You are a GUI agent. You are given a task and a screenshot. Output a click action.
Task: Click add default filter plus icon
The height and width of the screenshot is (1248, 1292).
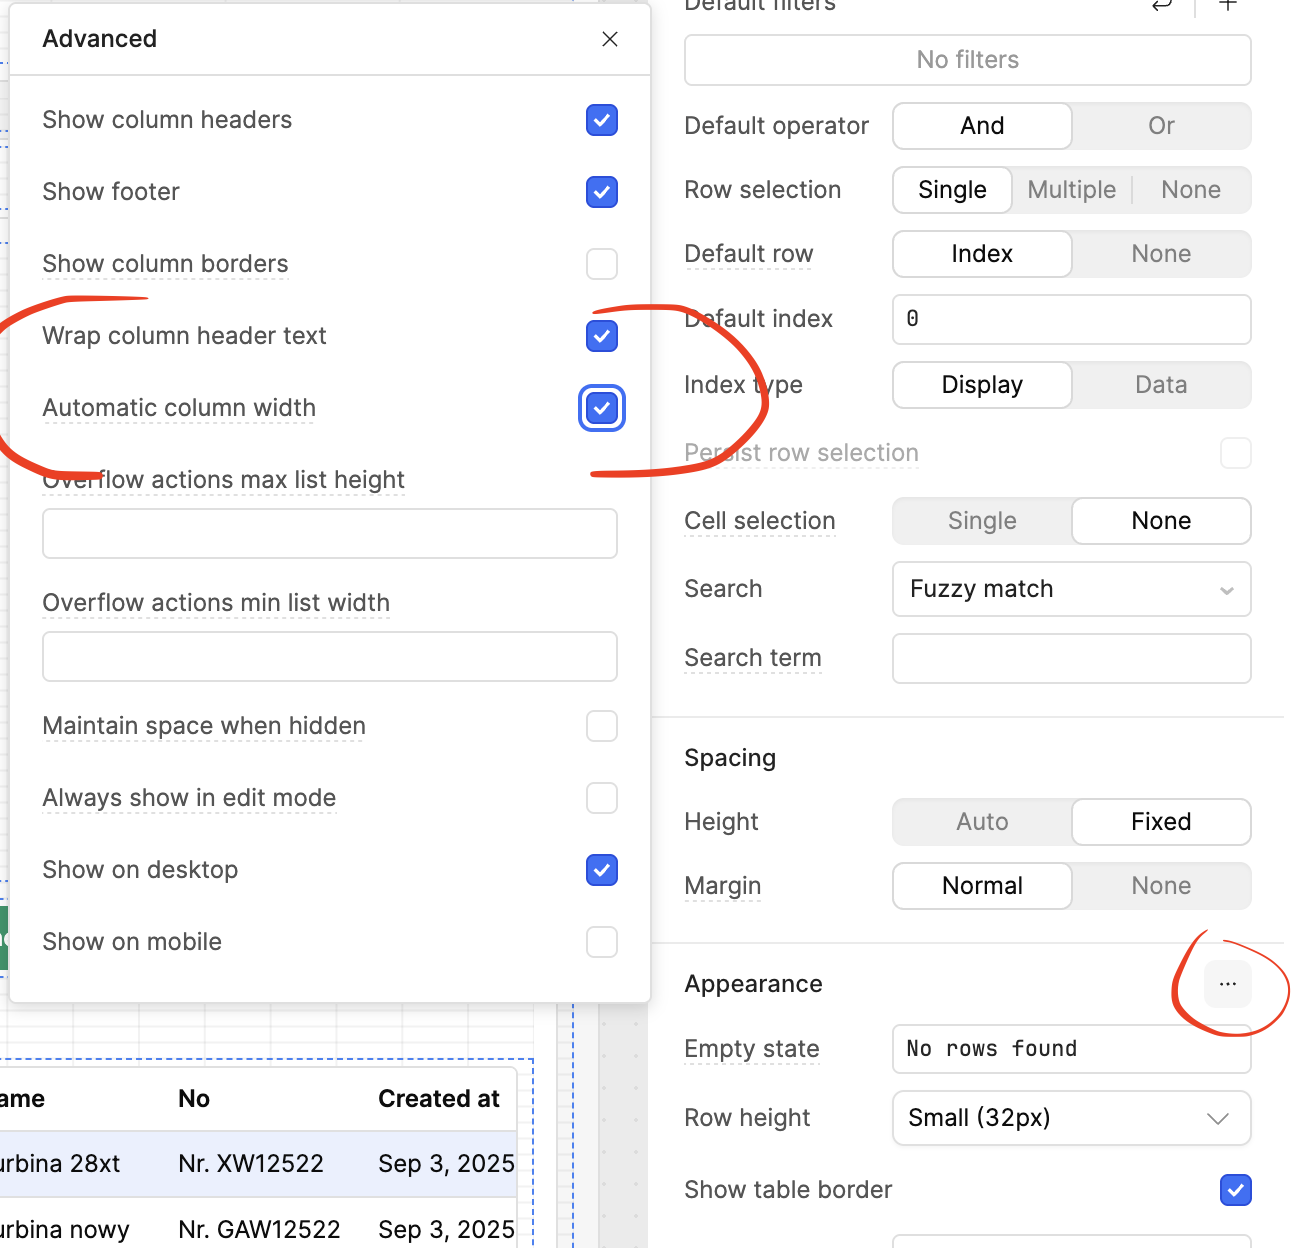[x=1228, y=6]
